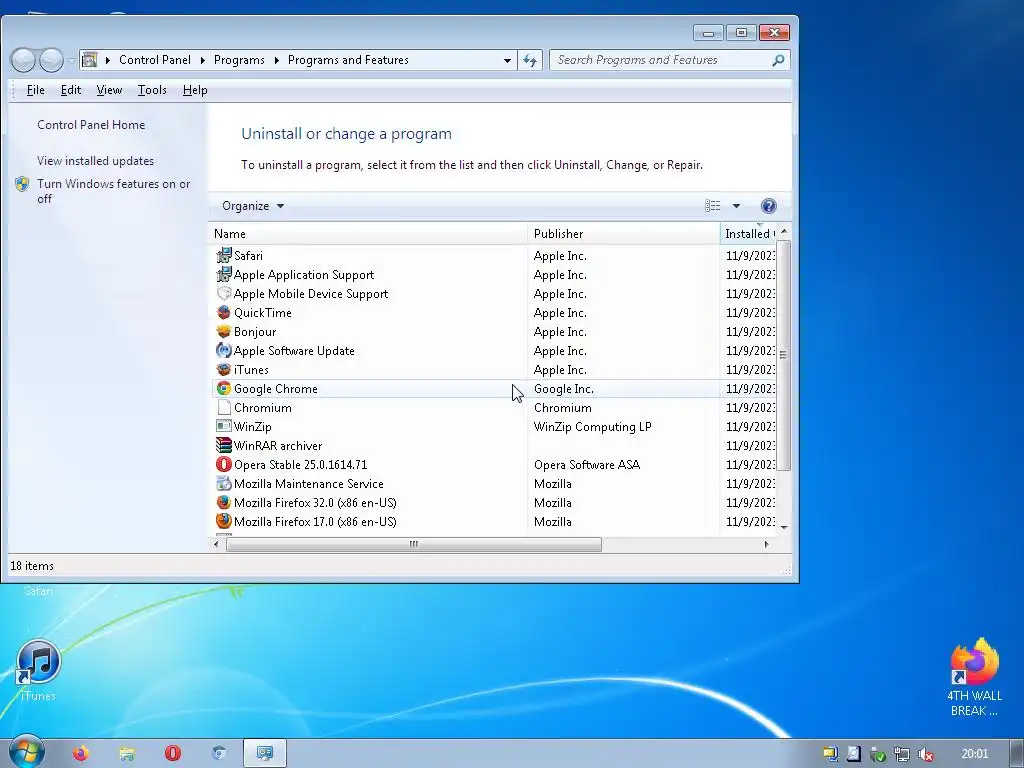Screen dimensions: 1024x768
Task: Click the WinRAR archiver books icon
Action: pos(224,445)
